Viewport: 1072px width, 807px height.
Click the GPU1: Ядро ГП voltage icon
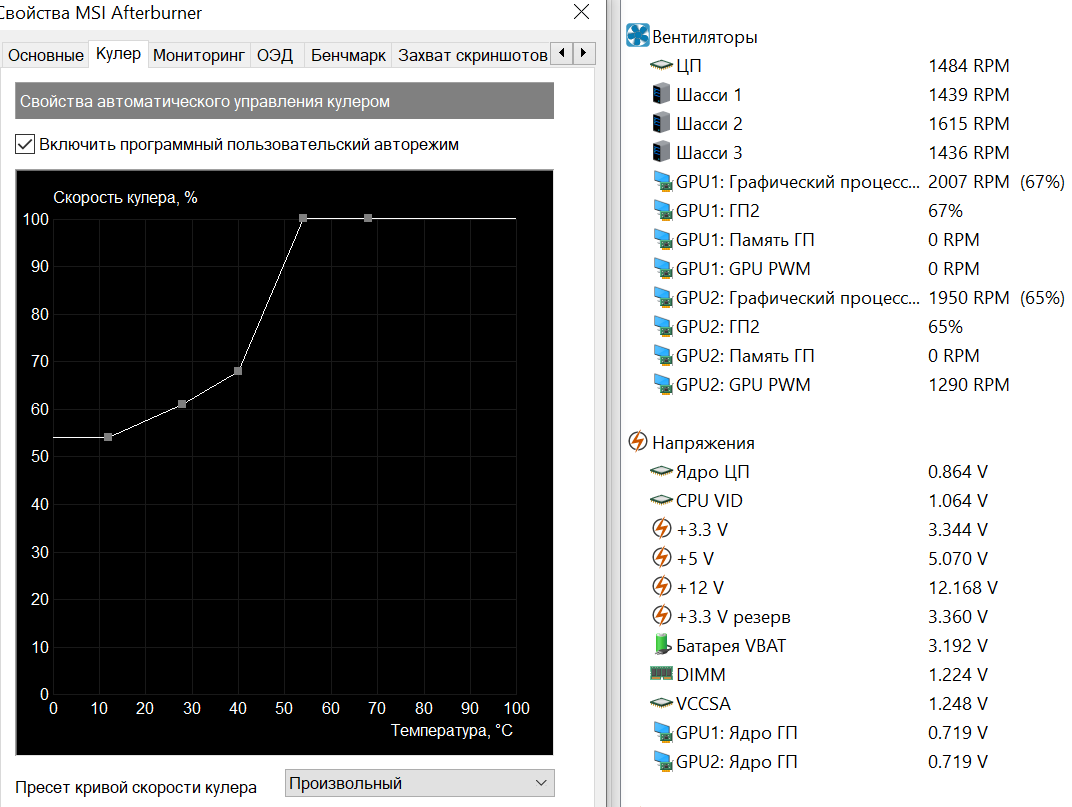663,732
